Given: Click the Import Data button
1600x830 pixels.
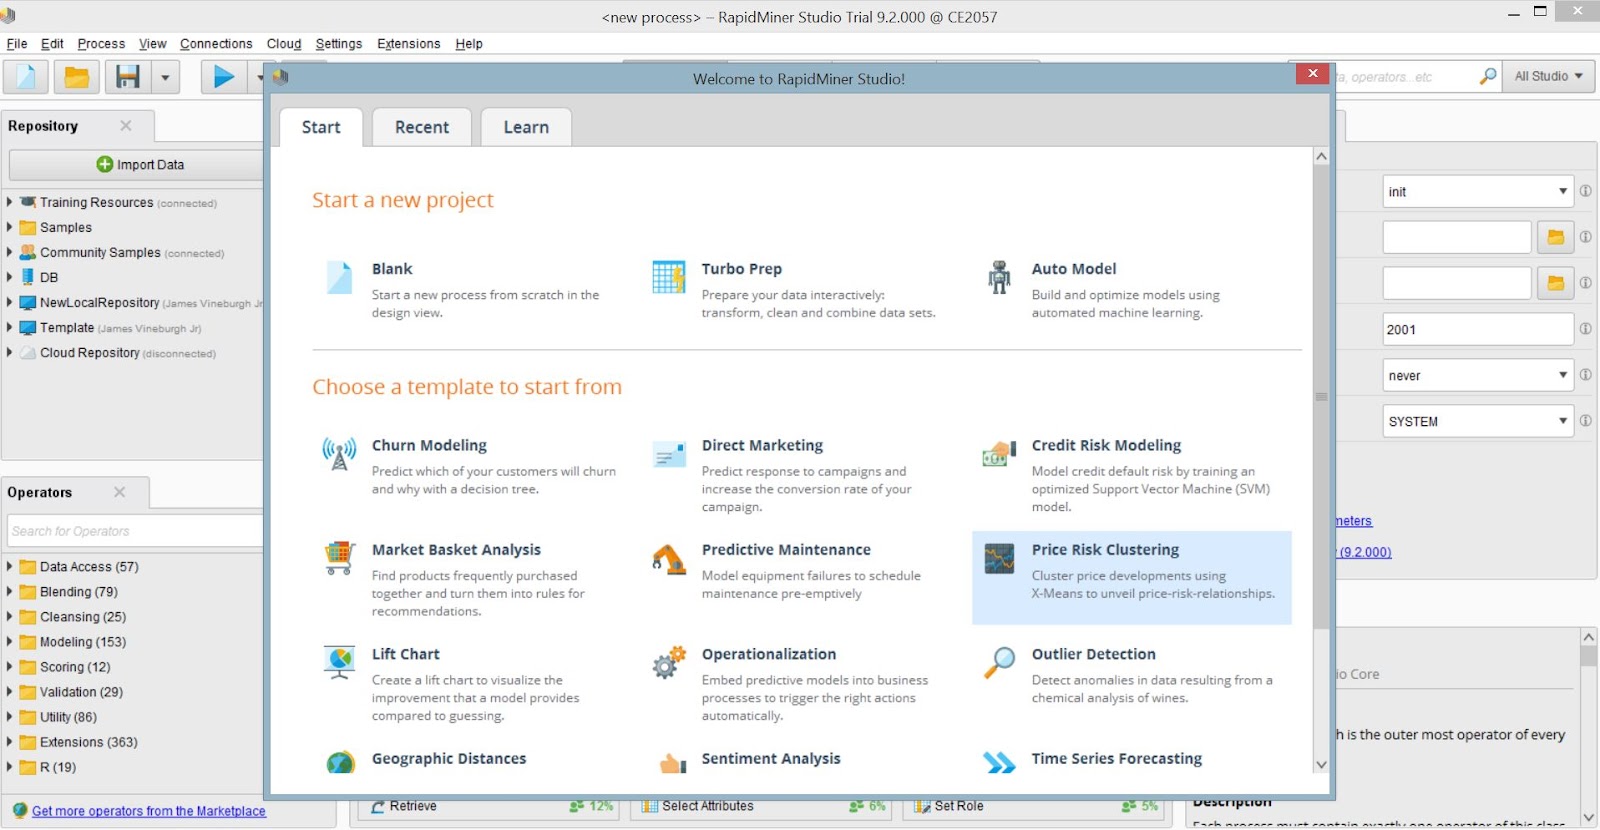Looking at the screenshot, I should click(139, 165).
